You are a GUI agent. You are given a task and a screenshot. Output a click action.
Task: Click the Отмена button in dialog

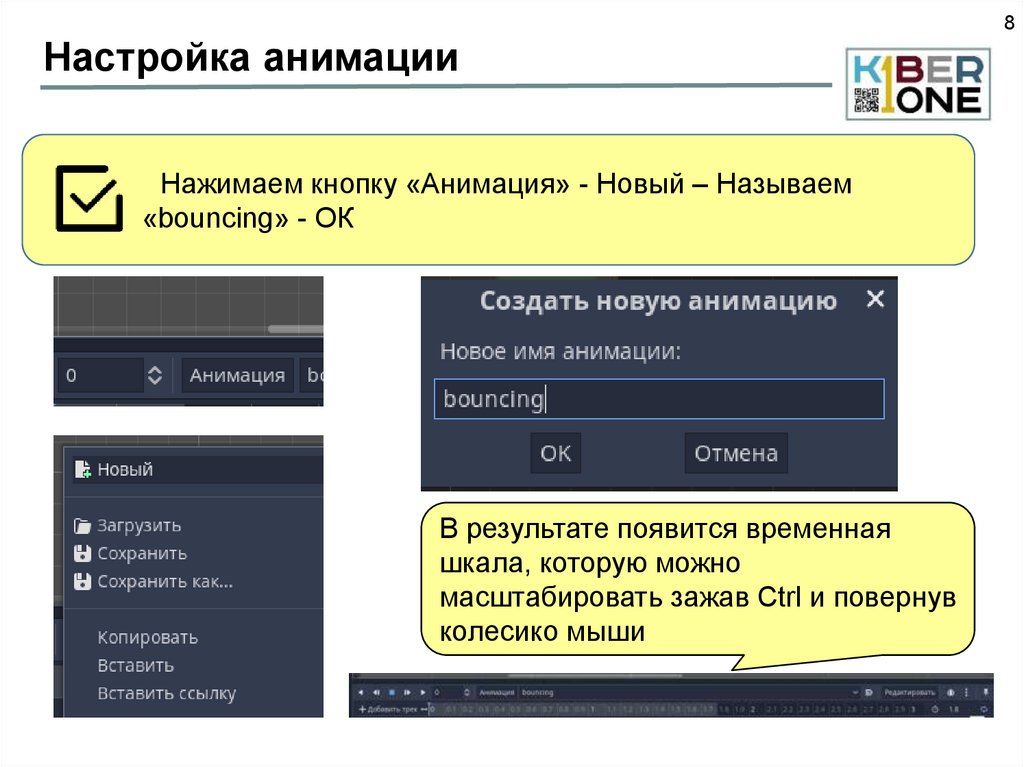click(736, 453)
